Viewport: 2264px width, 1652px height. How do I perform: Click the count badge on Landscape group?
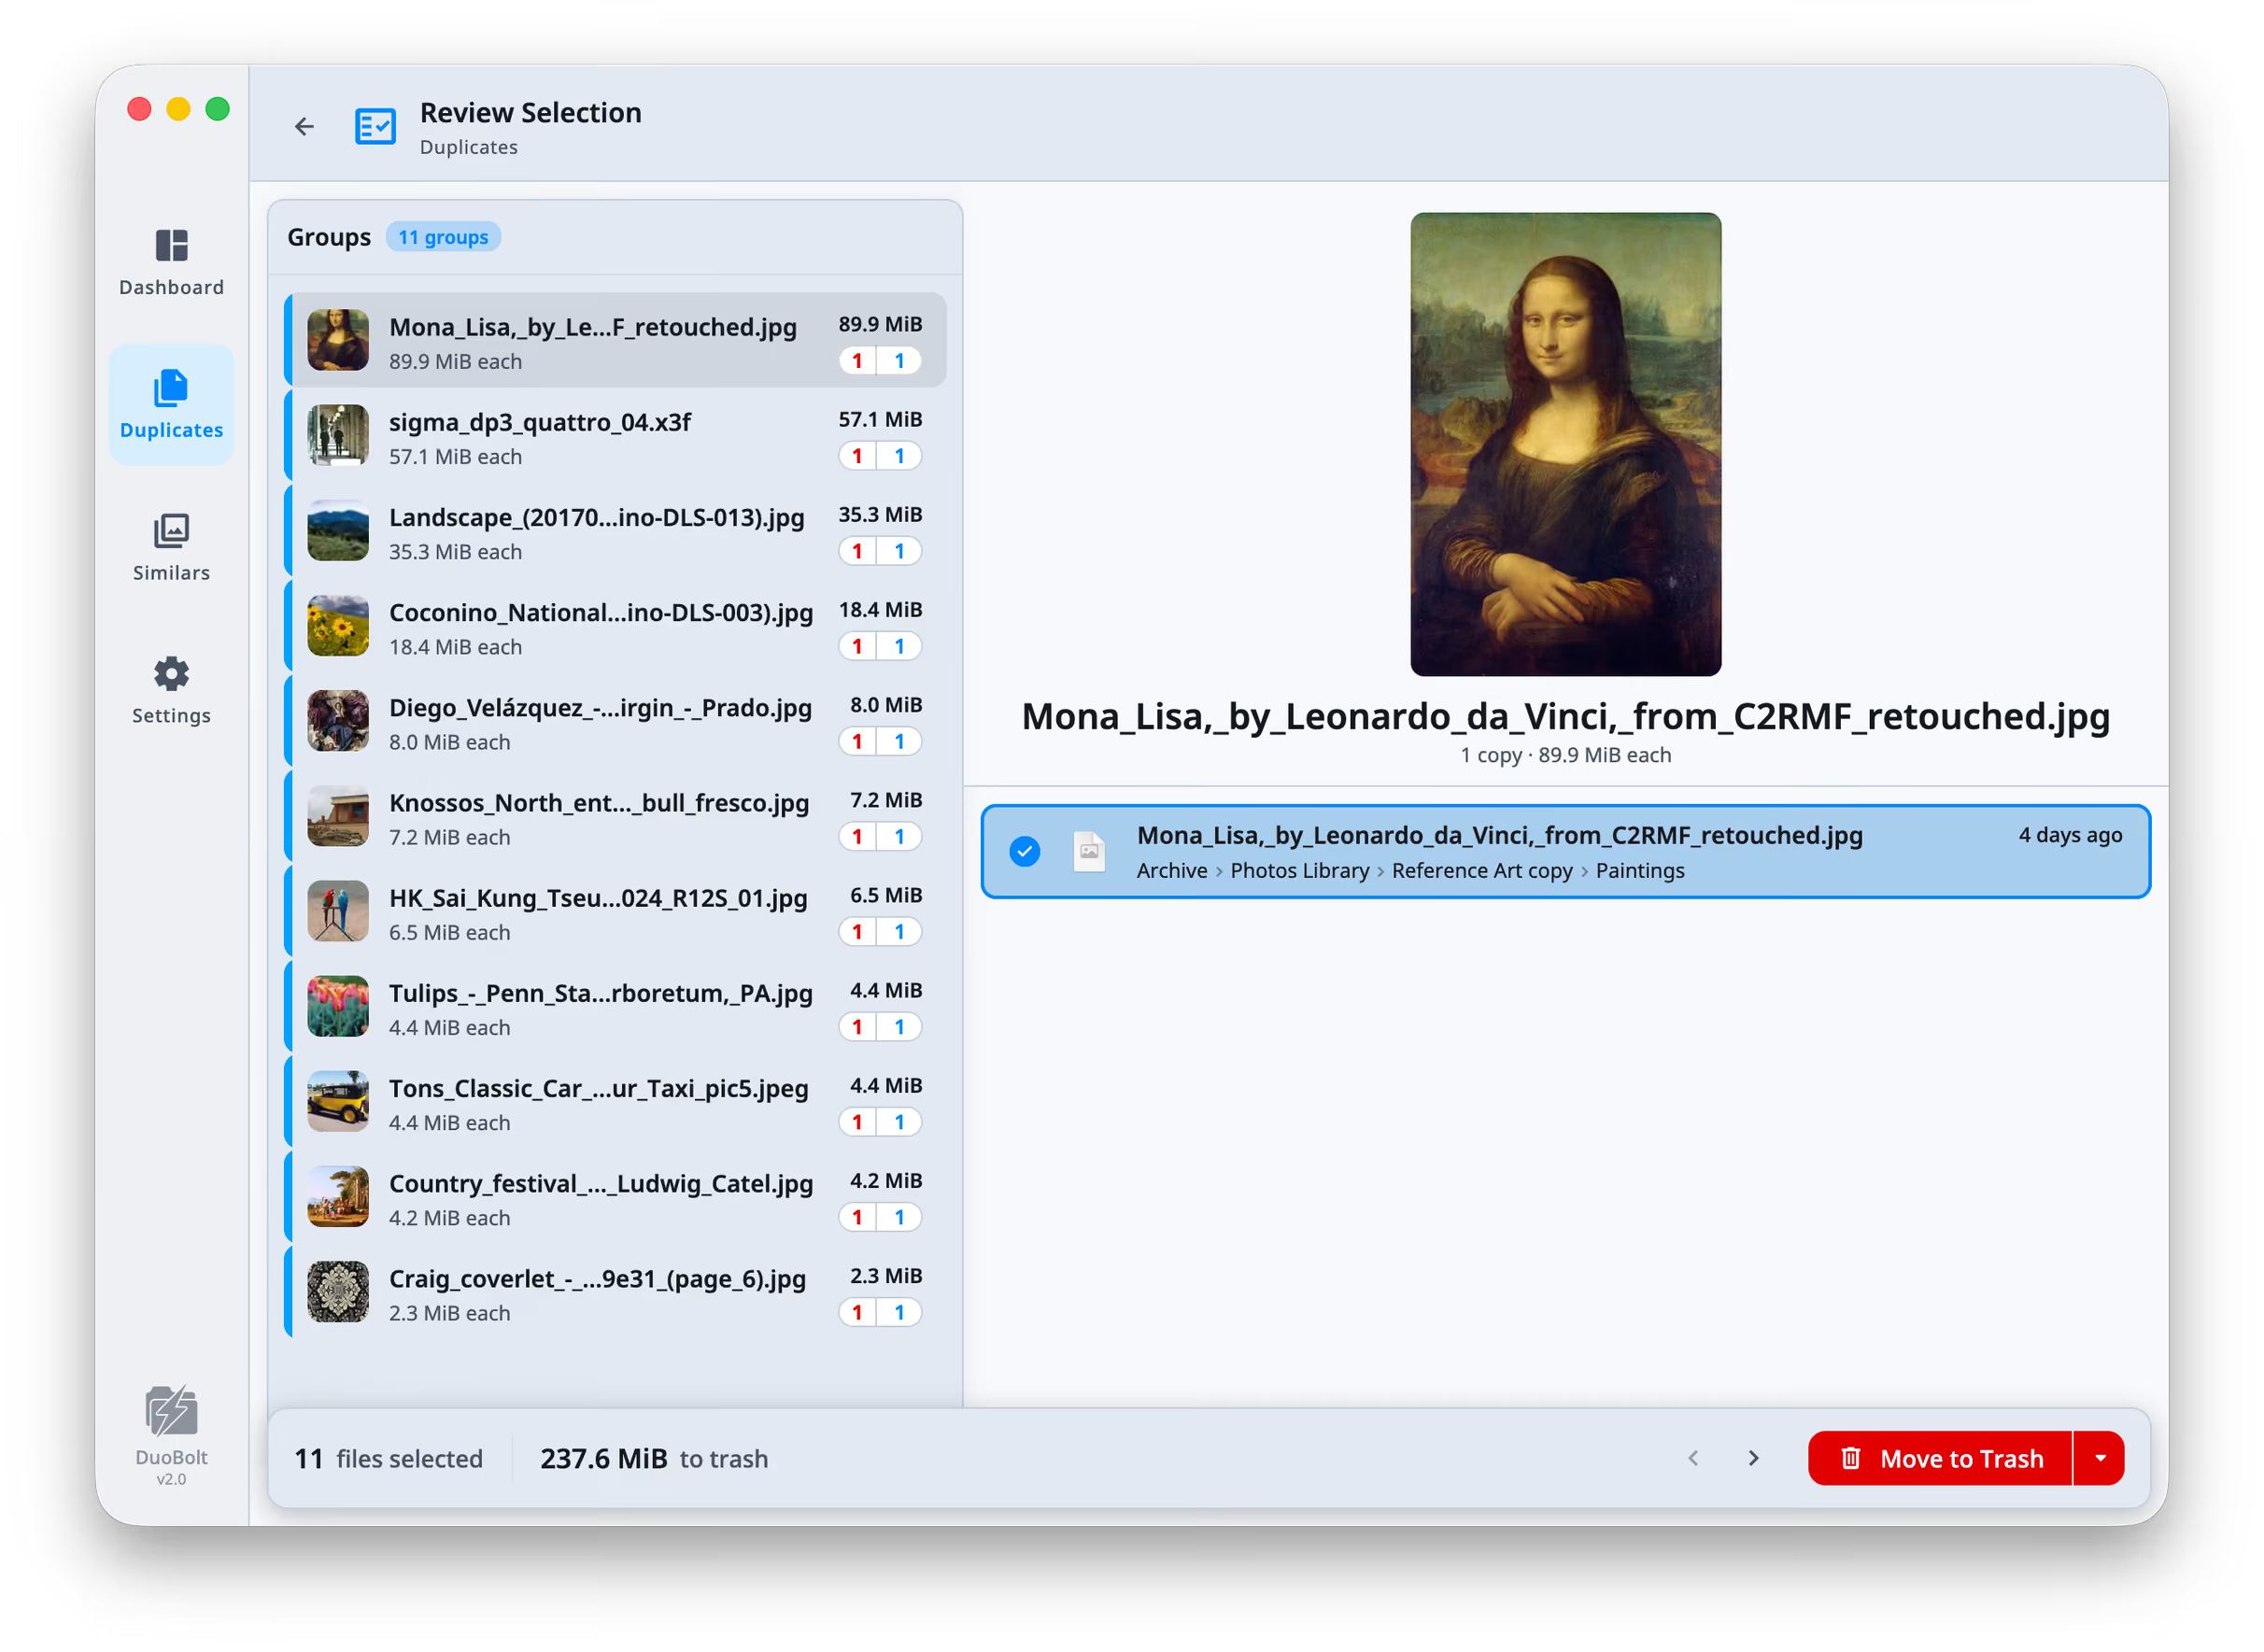click(x=880, y=551)
